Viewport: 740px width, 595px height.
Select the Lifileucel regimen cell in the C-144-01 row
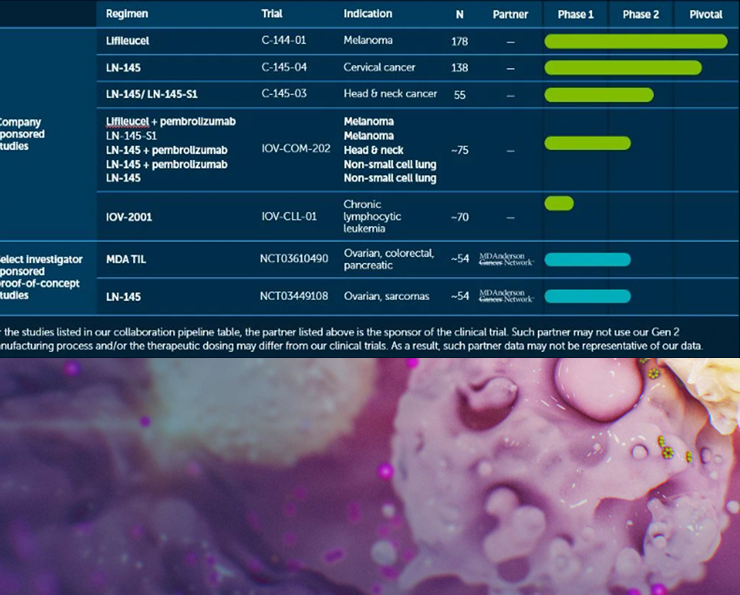(127, 41)
